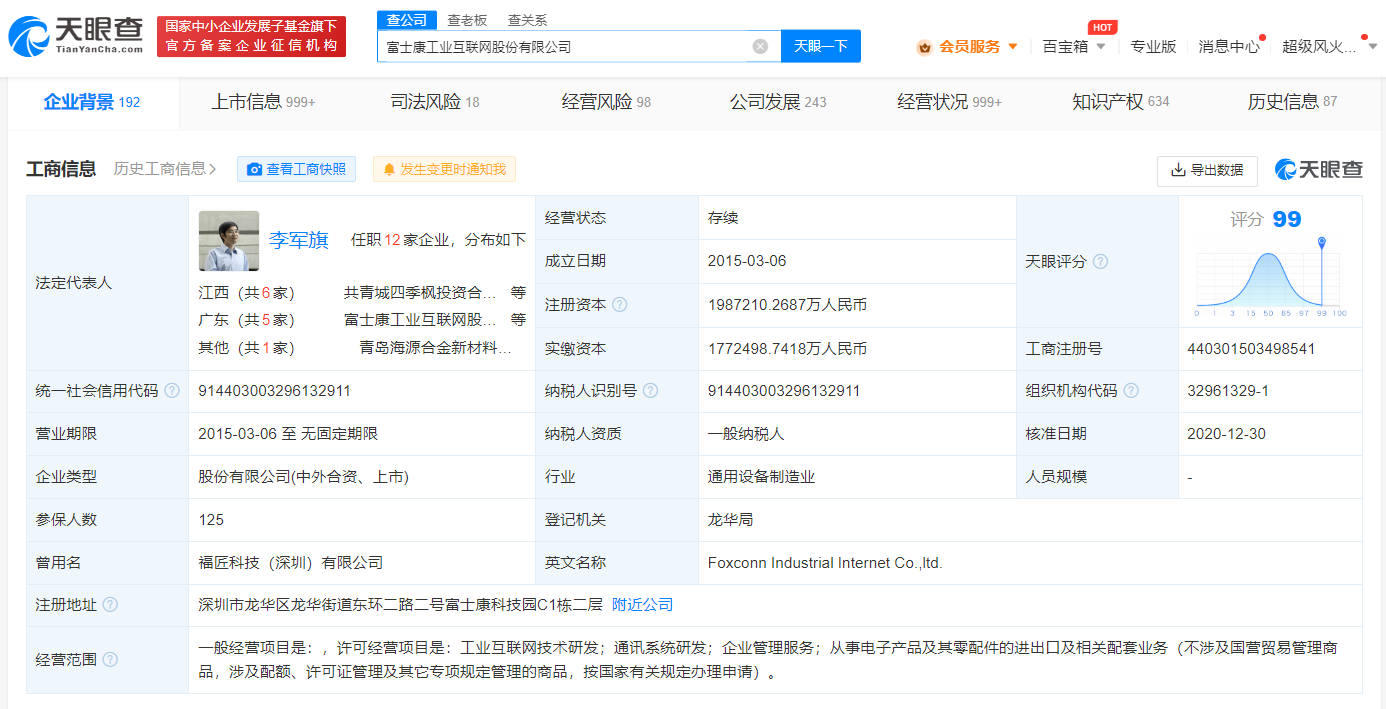Click the 查看工商快照 button
This screenshot has height=709, width=1386.
(x=296, y=169)
